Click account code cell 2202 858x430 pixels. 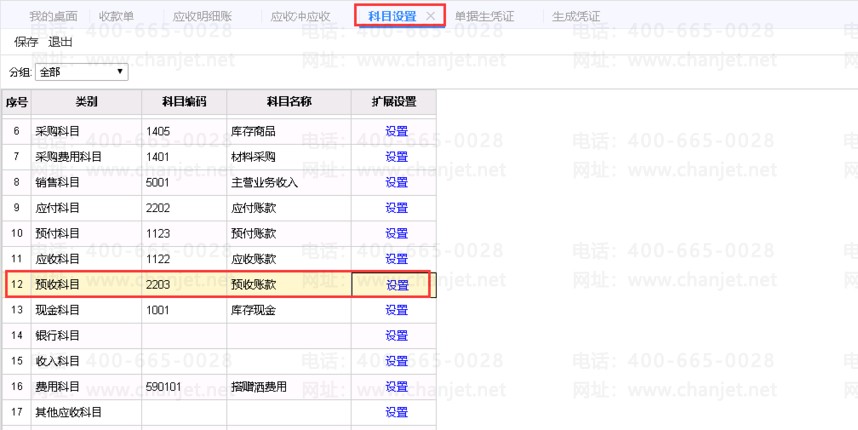[x=184, y=208]
